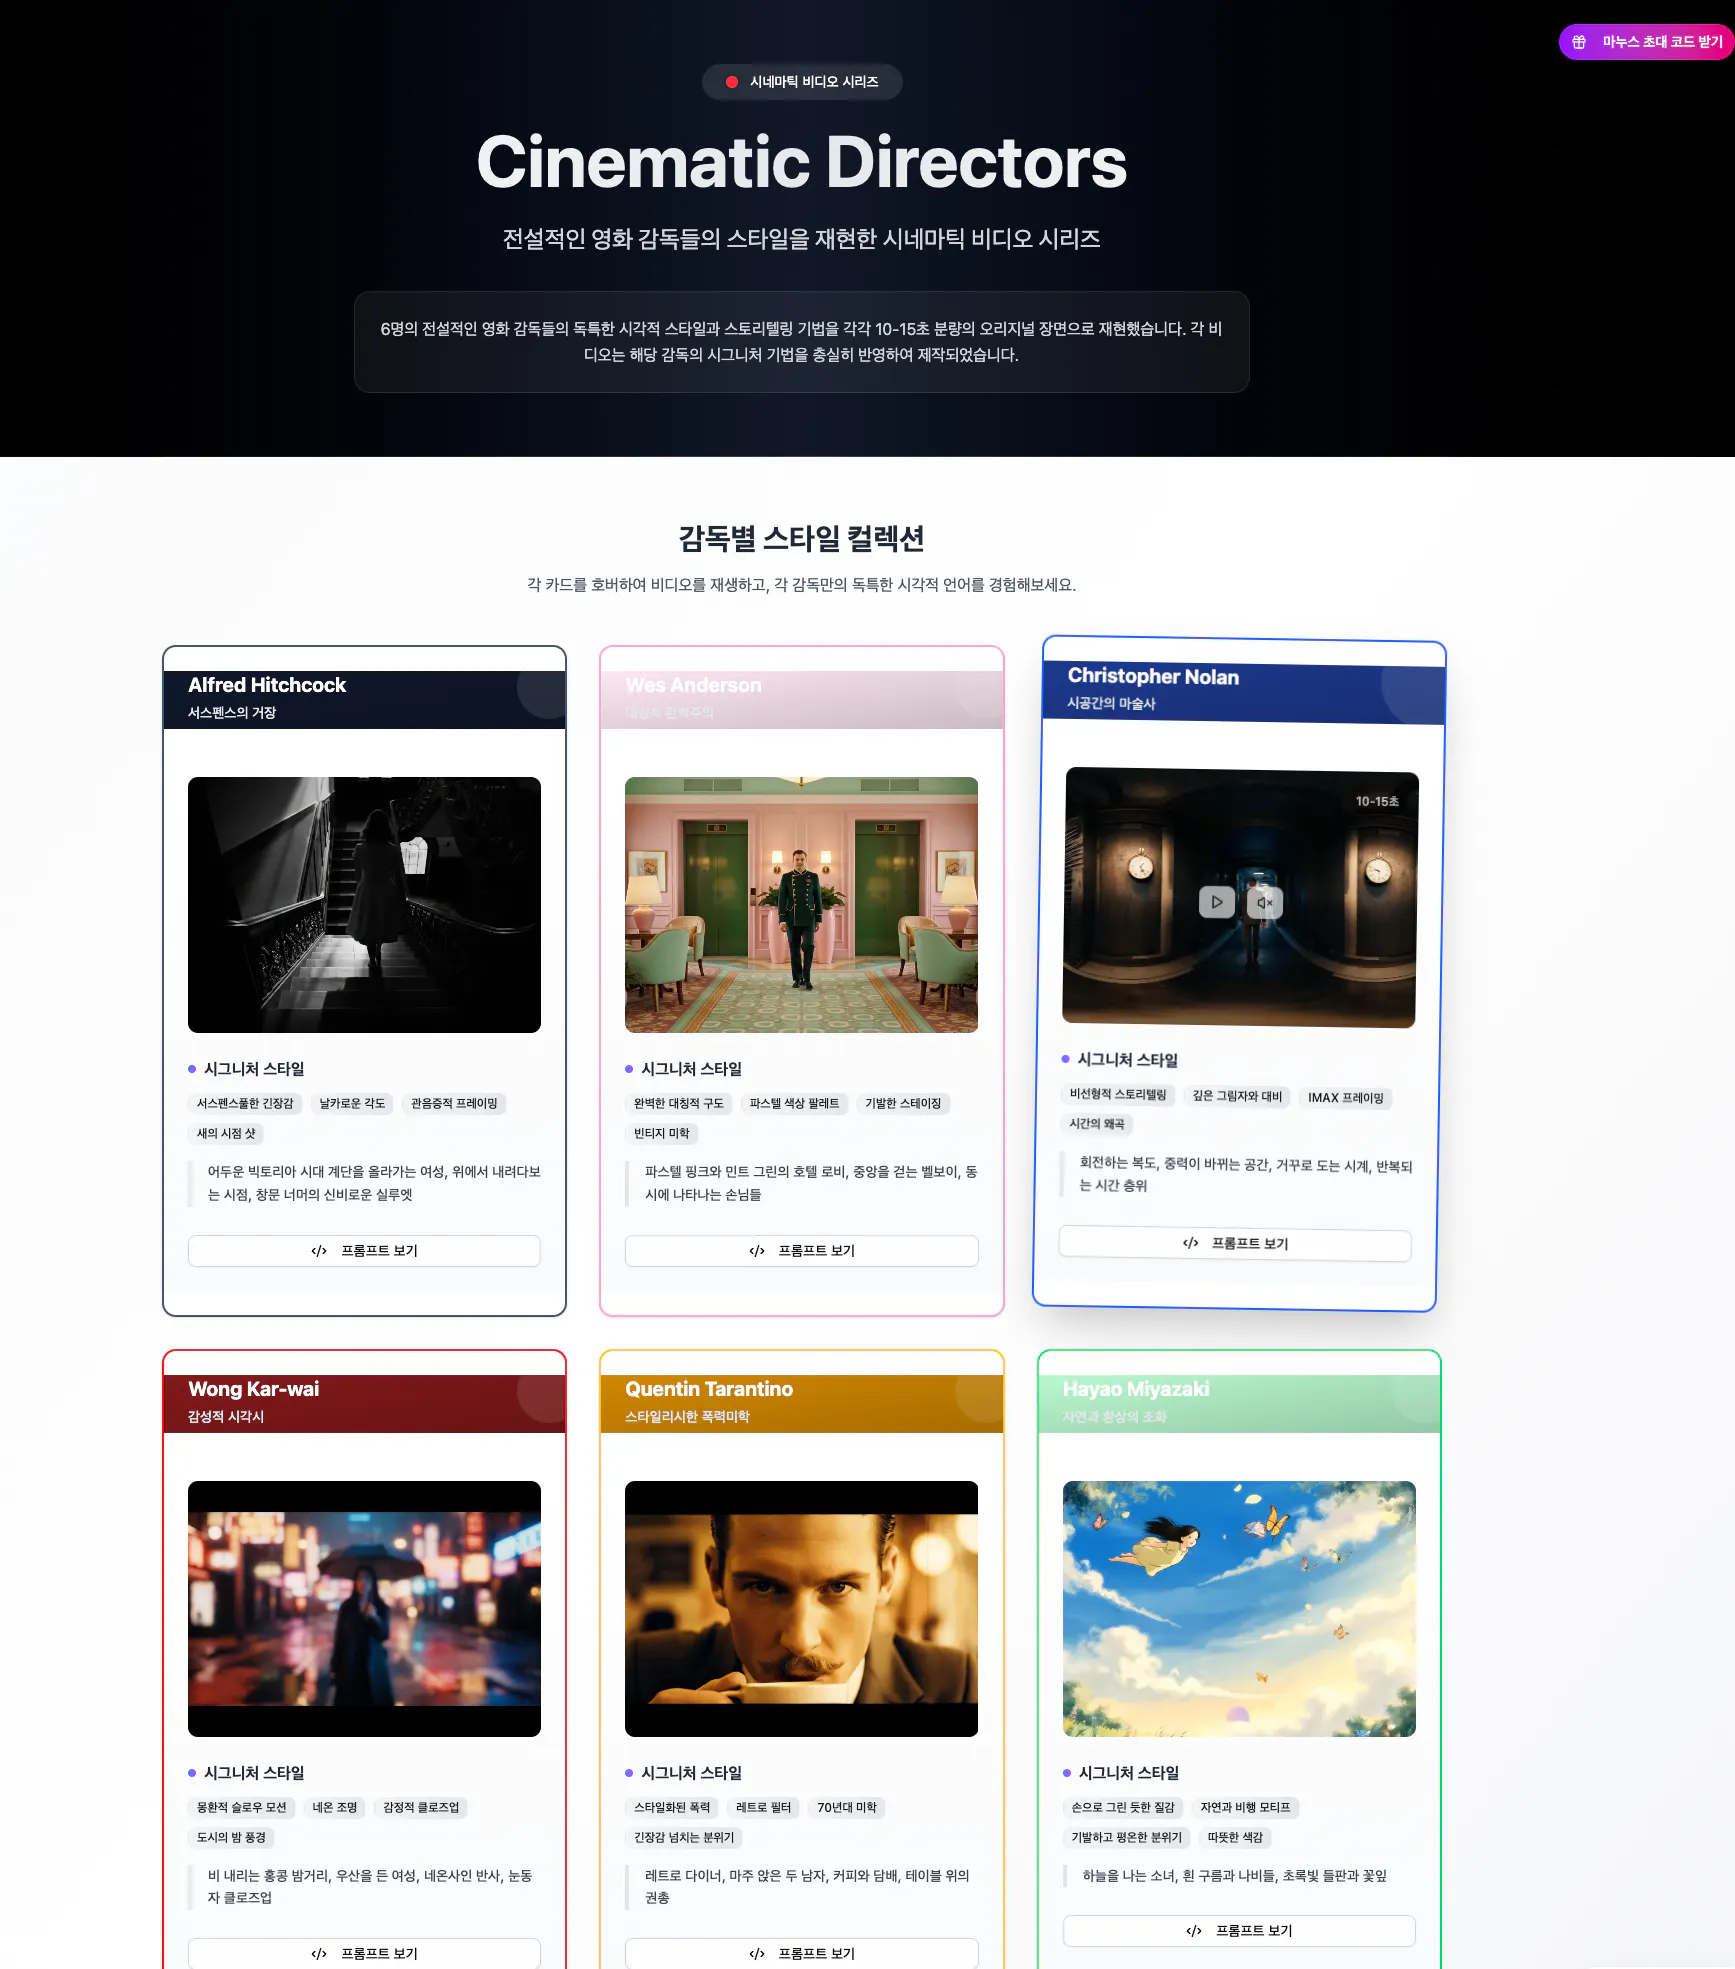The image size is (1735, 1969).
Task: Click the 네온 조명 tag
Action: point(335,1808)
